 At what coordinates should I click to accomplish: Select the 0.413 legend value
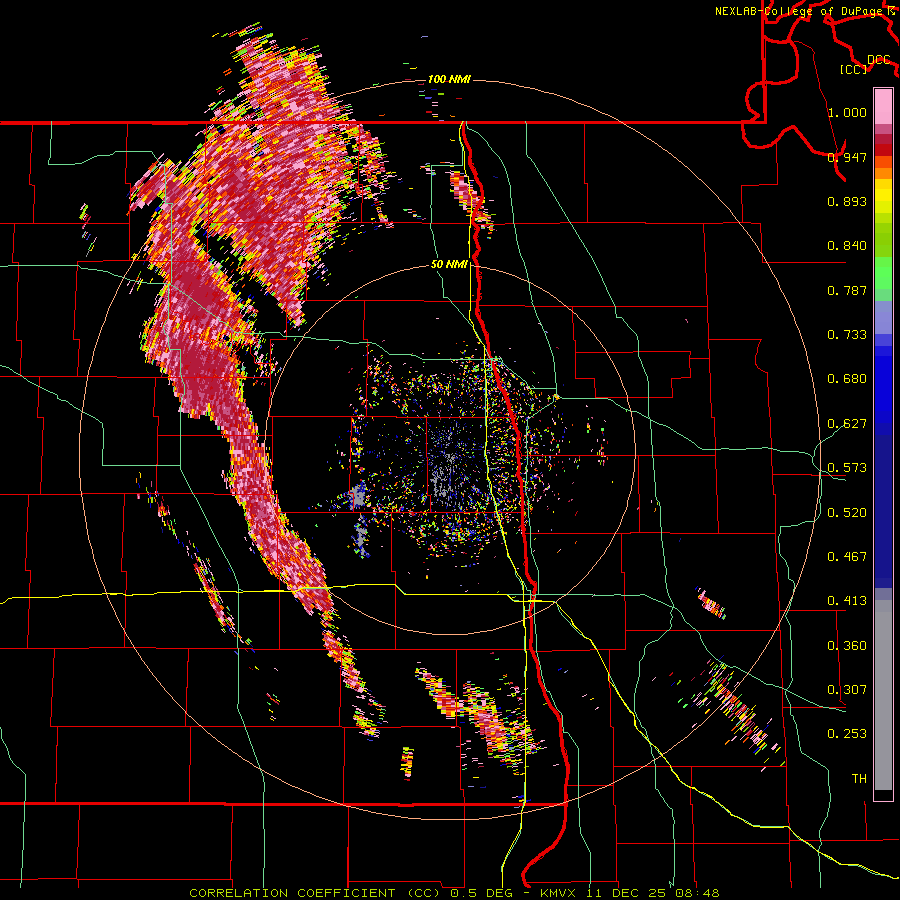[847, 601]
